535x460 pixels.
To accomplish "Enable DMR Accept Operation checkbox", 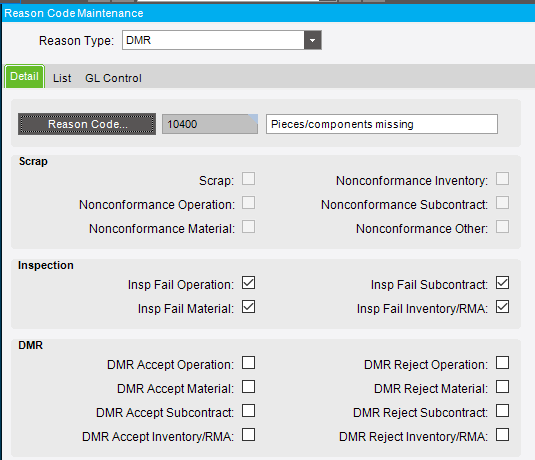I will point(248,363).
